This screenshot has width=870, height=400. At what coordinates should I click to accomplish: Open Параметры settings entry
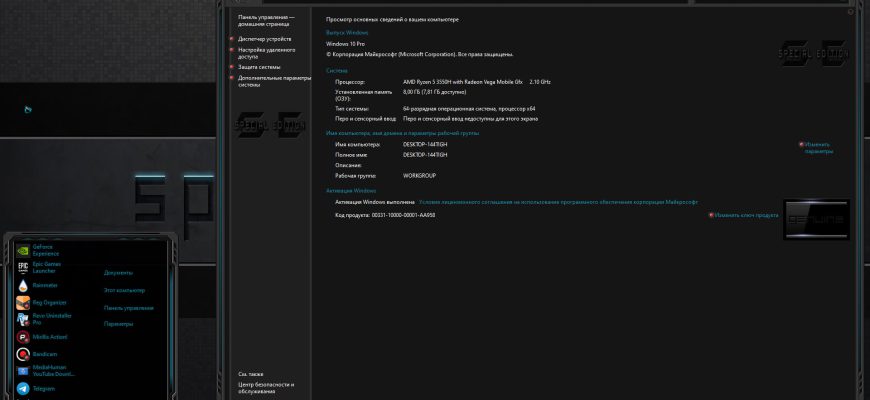(x=118, y=324)
